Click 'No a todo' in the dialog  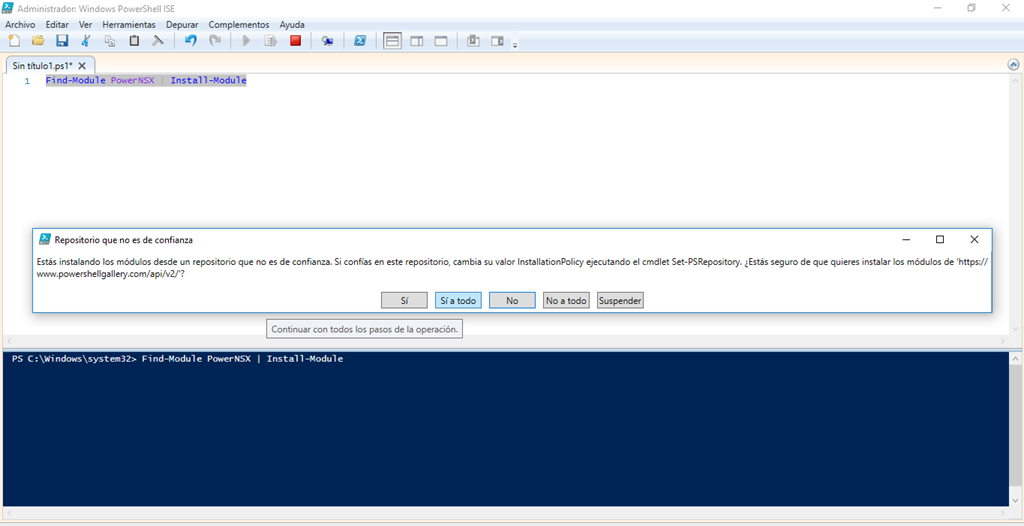point(566,300)
